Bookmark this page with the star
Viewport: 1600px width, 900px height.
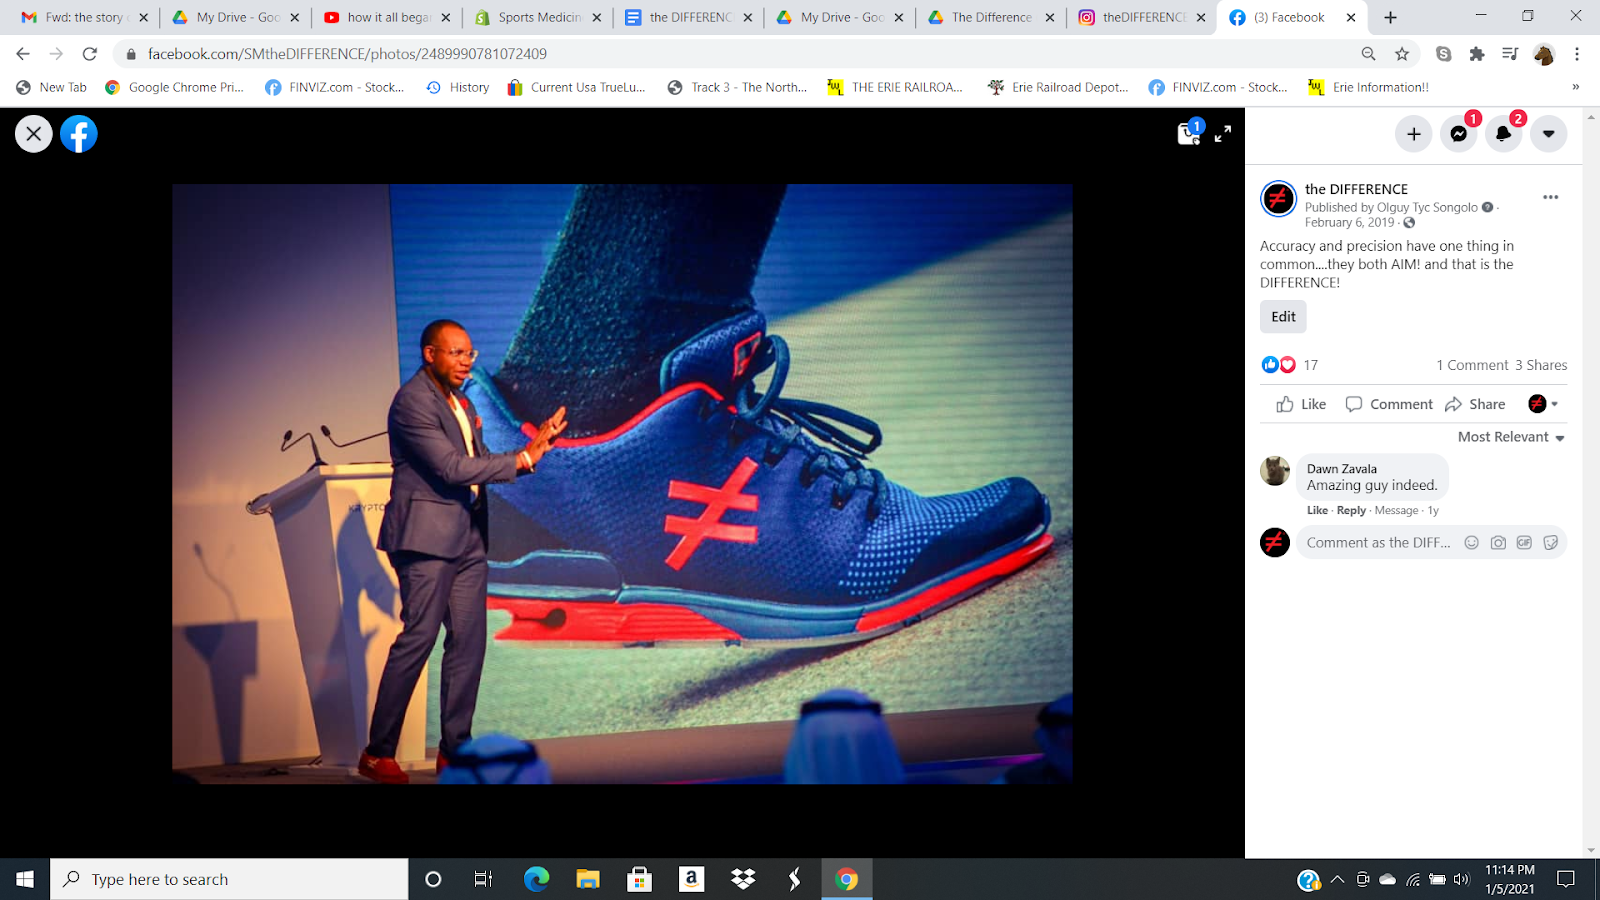[1402, 54]
